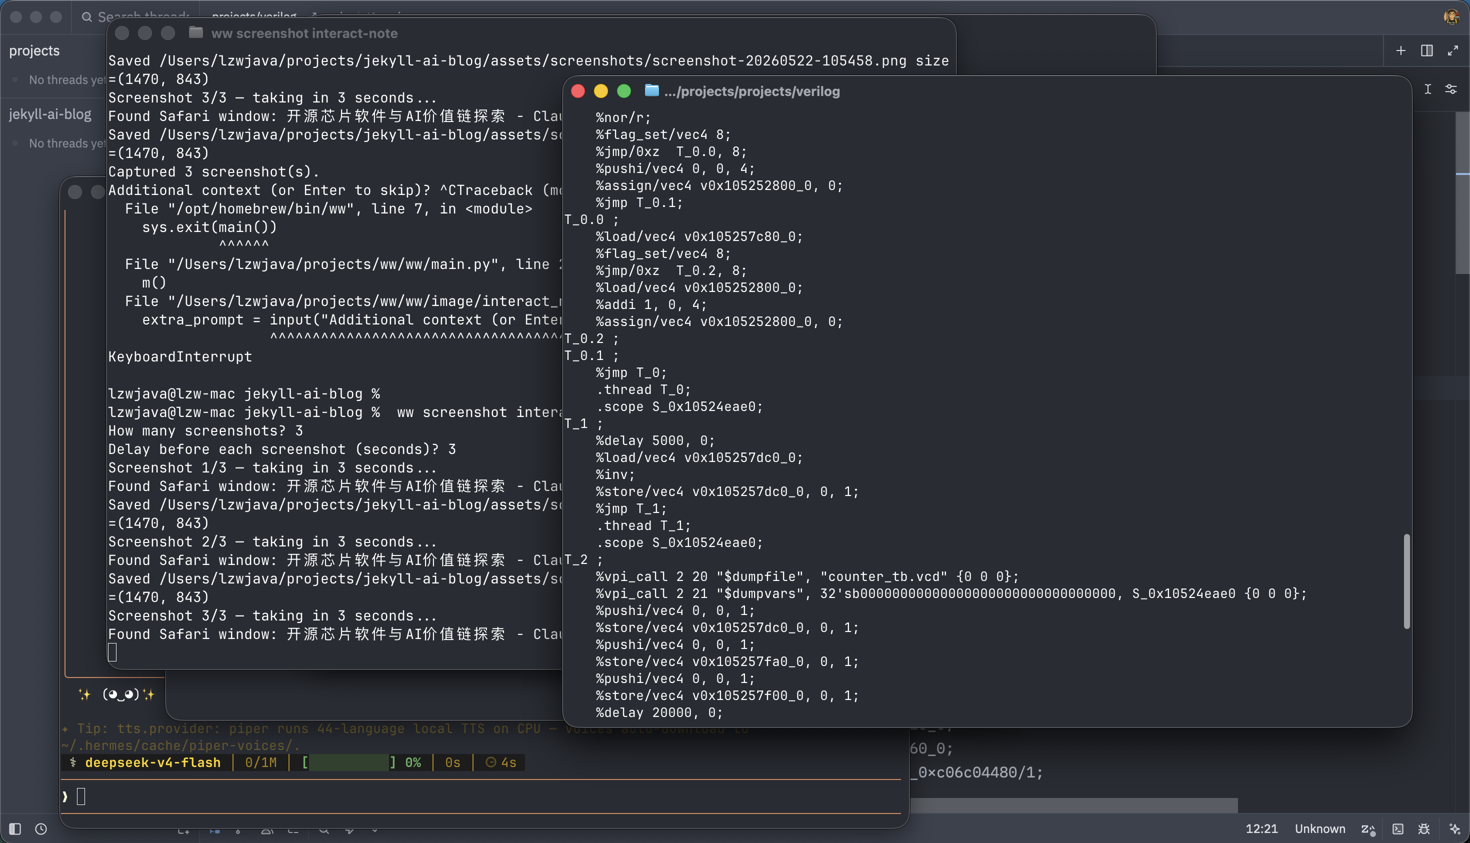Open the jekyll-ai-blog project in sidebar
The image size is (1470, 843).
tap(50, 114)
